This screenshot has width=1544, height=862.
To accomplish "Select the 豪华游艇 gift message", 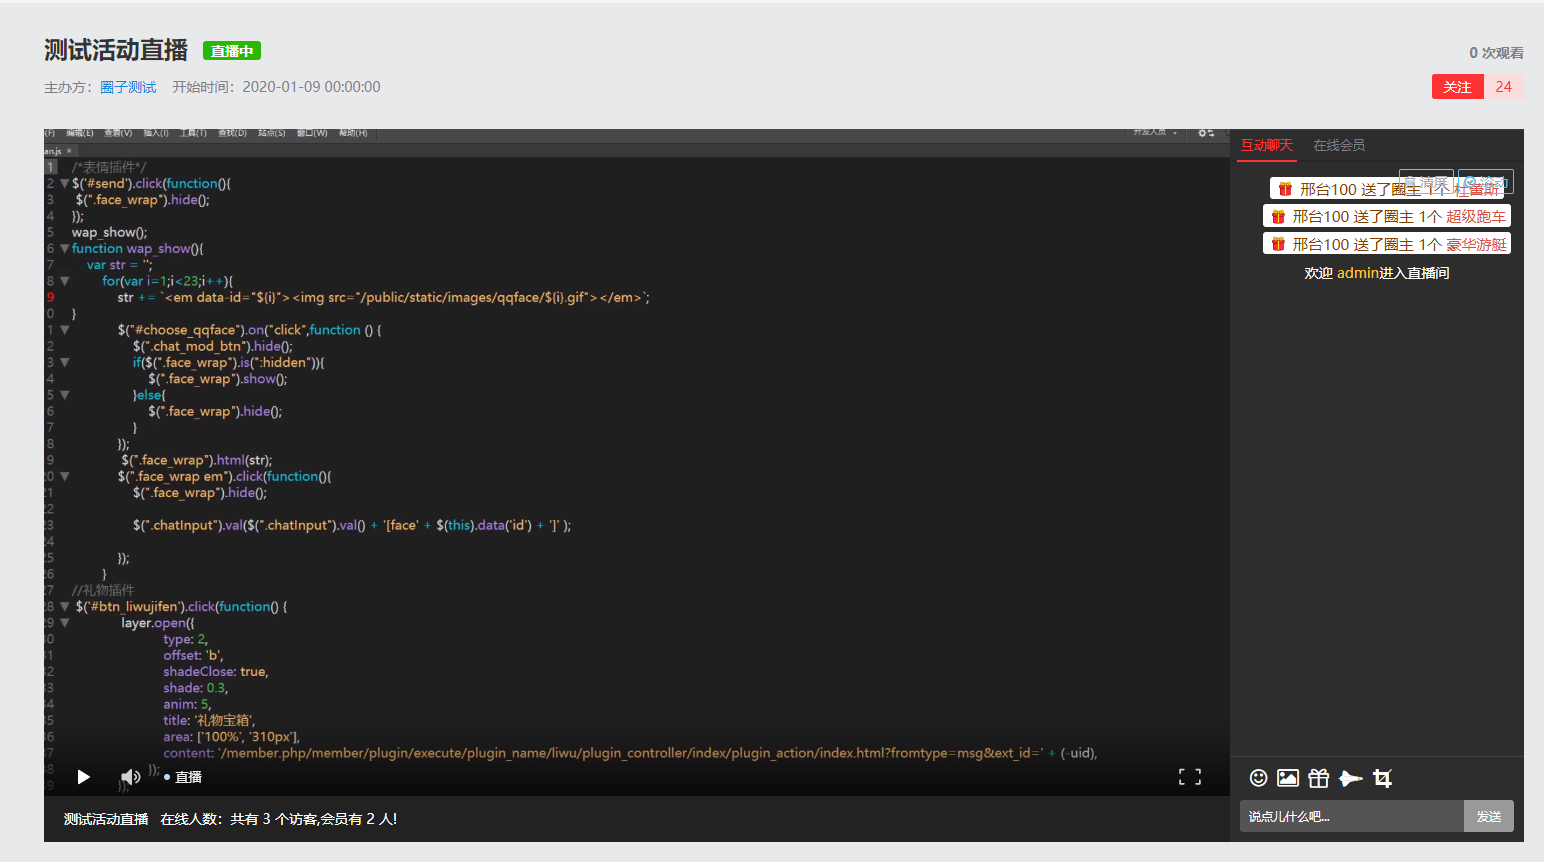I will click(x=1386, y=244).
